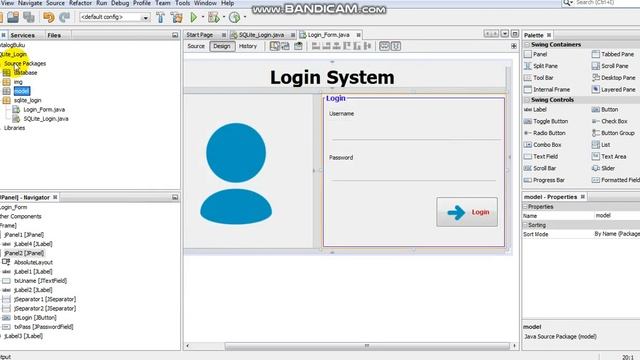The height and width of the screenshot is (360, 640).
Task: Select Progress Bar in the Palette
Action: click(544, 180)
